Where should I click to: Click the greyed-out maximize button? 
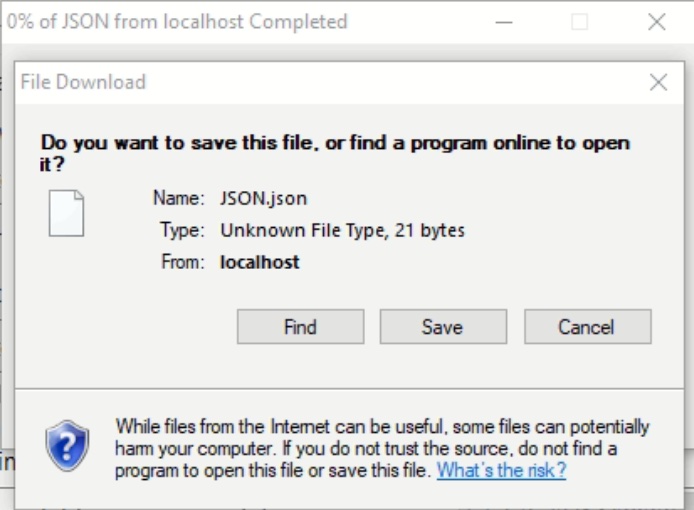(580, 22)
